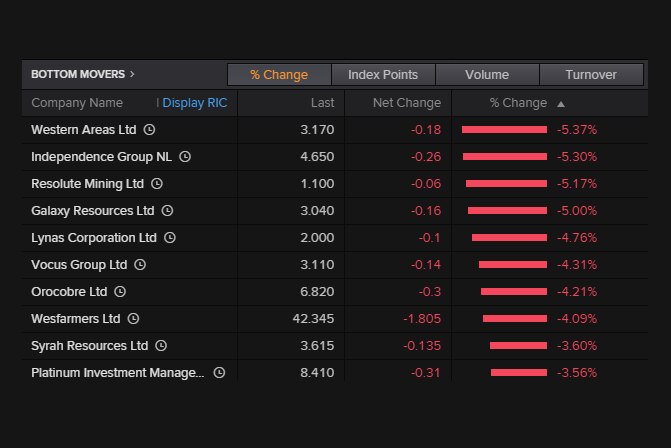Sort by the Last column header
This screenshot has height=448, width=671.
tap(323, 103)
